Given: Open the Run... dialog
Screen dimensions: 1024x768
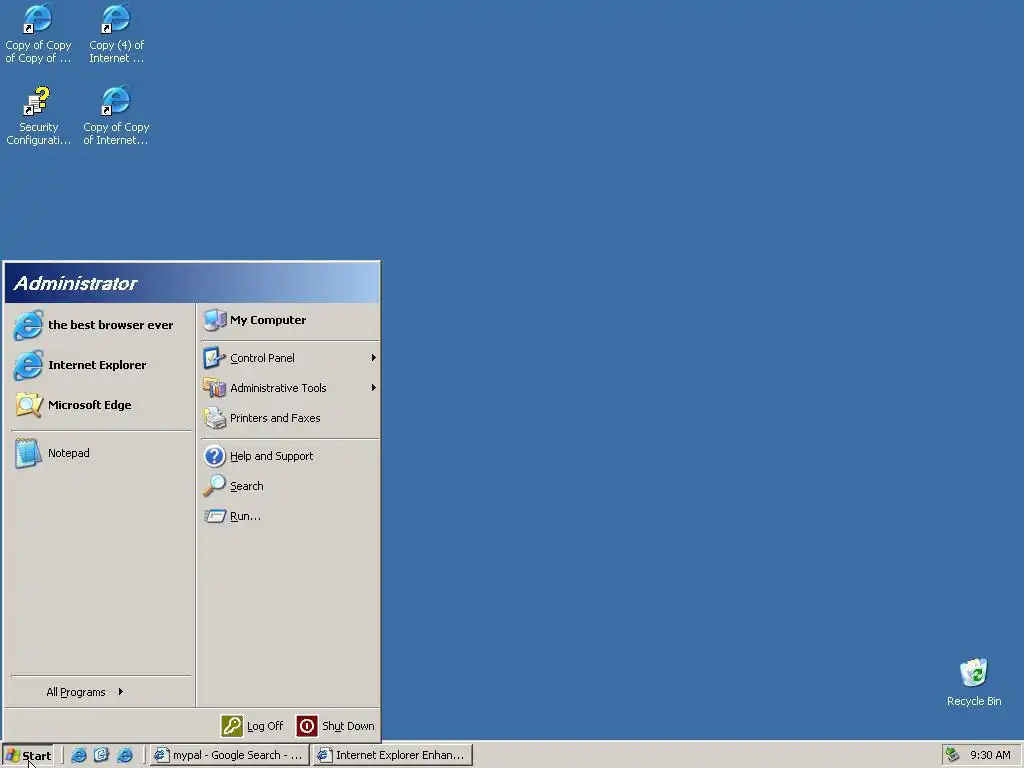Looking at the screenshot, I should point(289,516).
